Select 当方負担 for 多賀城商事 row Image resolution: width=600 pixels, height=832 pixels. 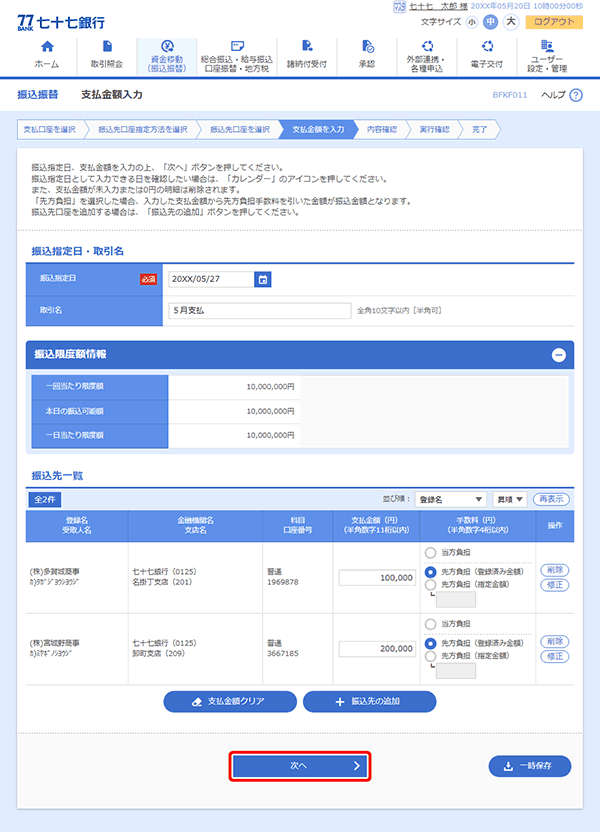pyautogui.click(x=431, y=552)
